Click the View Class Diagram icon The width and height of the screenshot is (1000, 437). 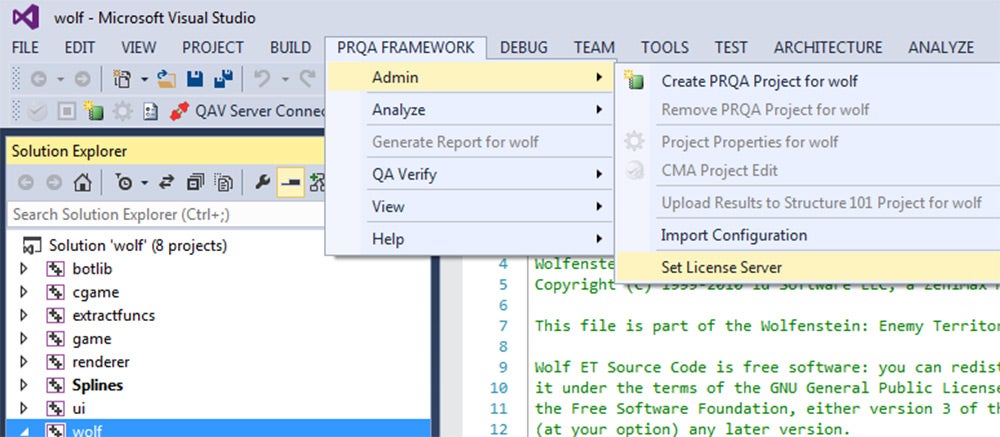317,183
